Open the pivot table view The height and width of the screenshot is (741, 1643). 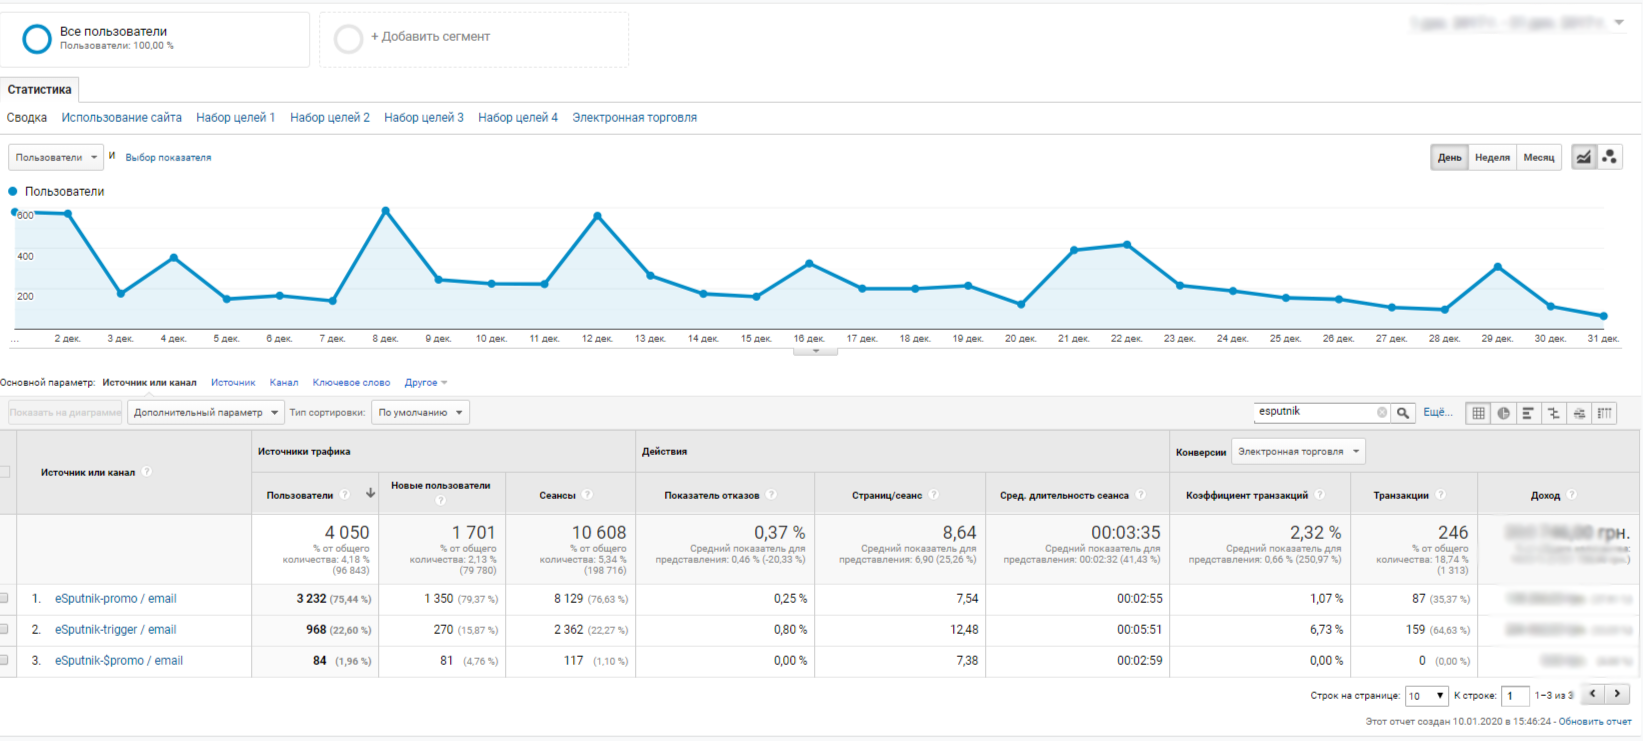pos(1604,413)
